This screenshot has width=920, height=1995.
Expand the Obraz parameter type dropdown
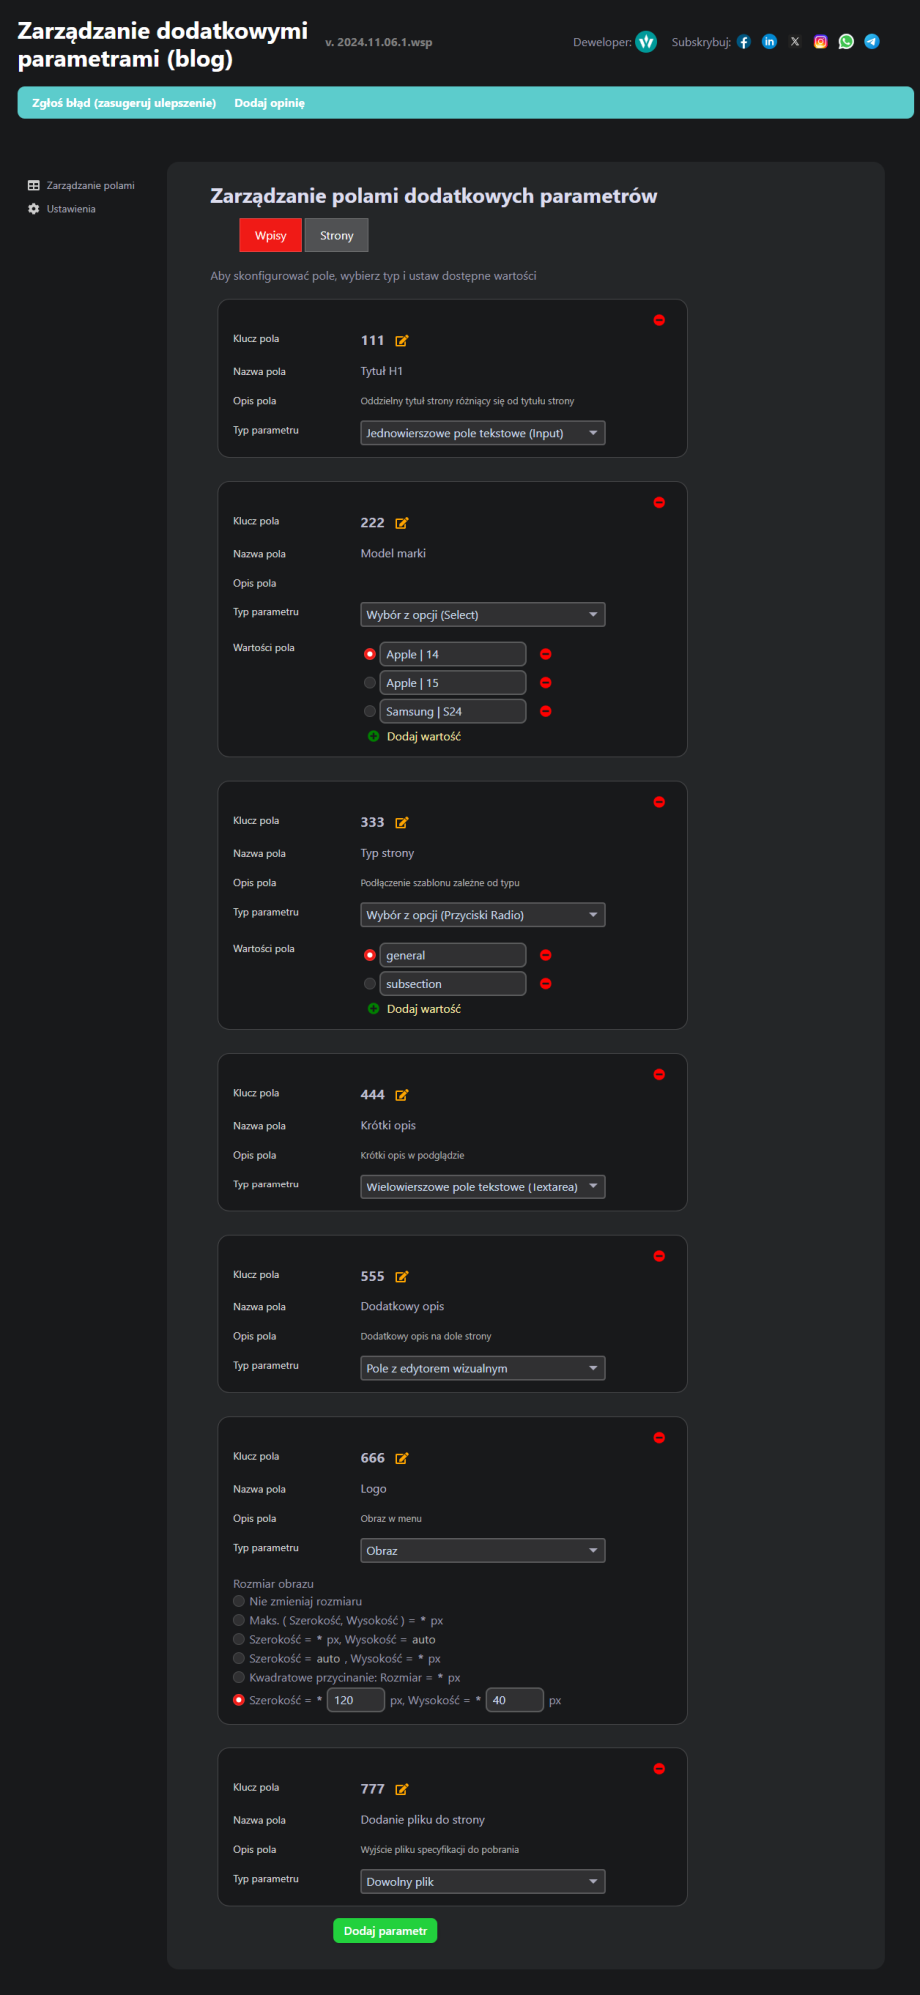[x=482, y=1551]
